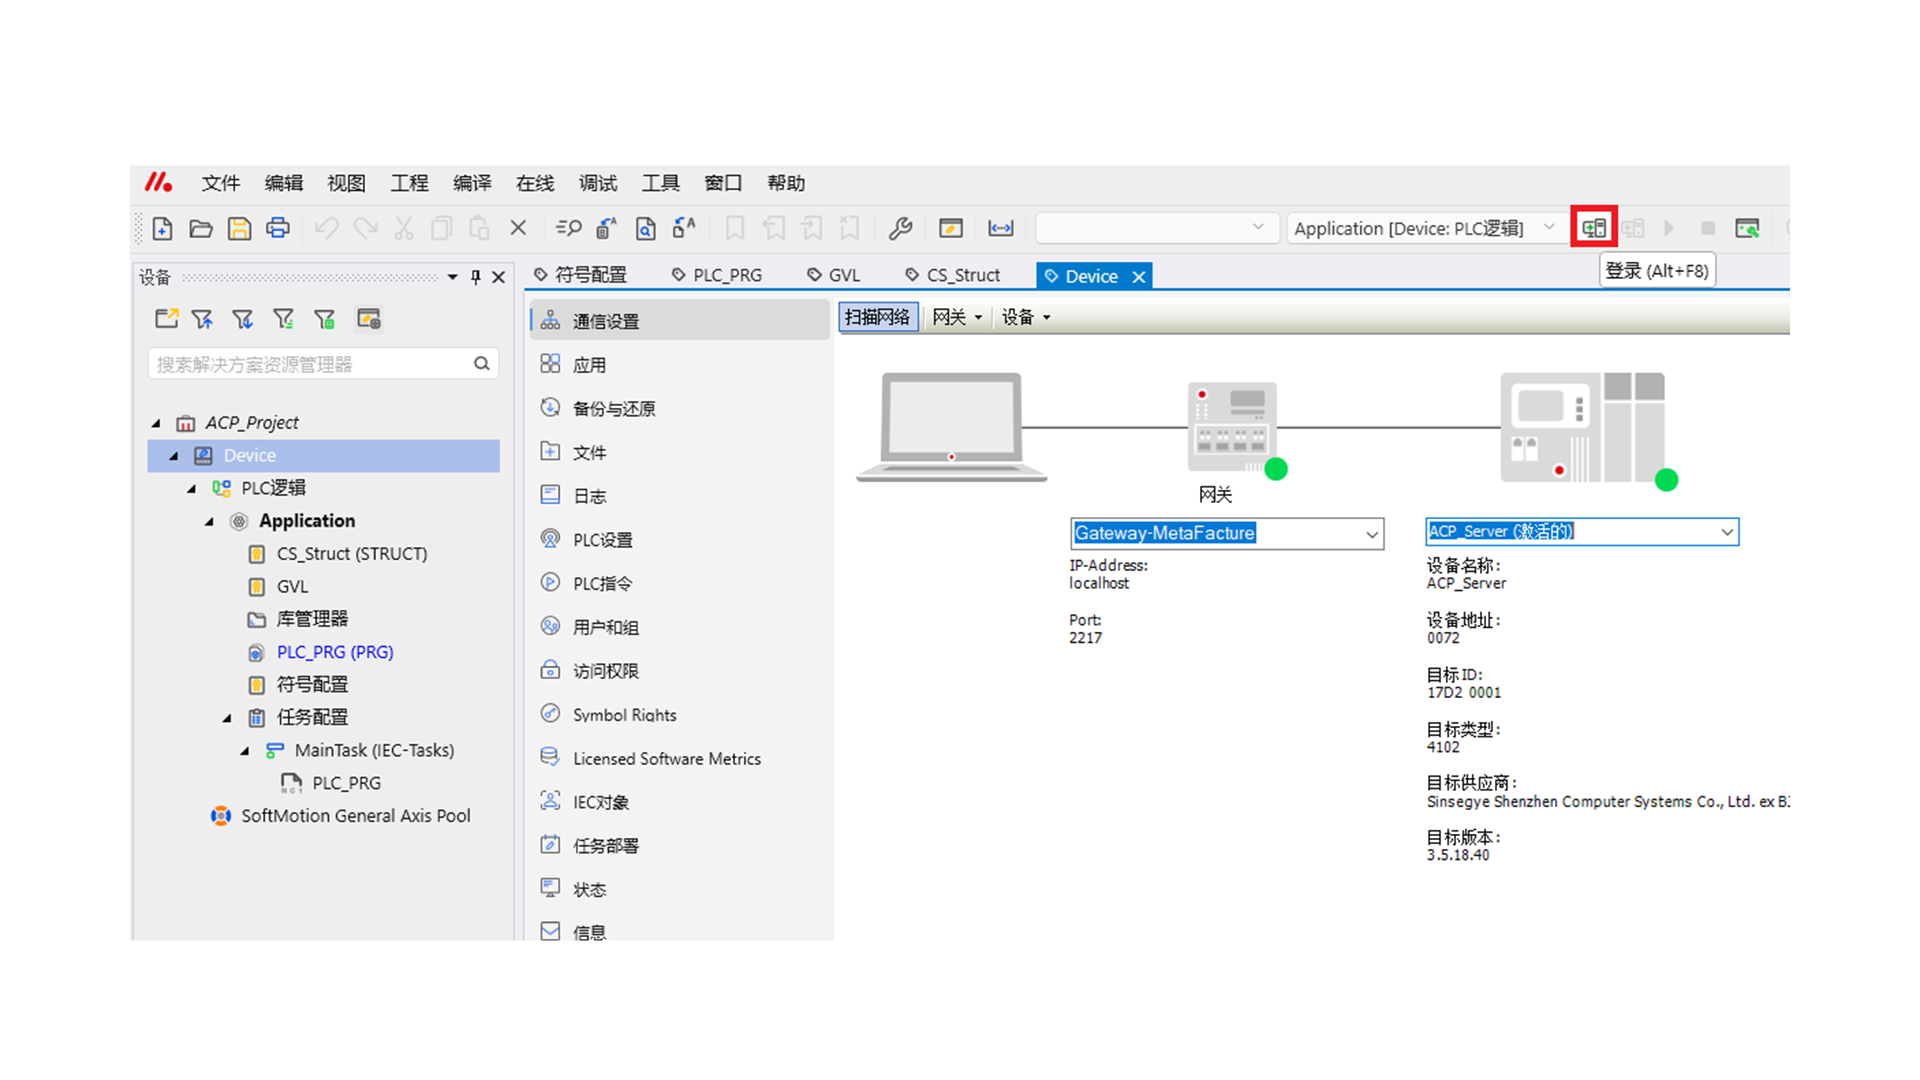The width and height of the screenshot is (1920, 1080).
Task: Open the 在线 menu
Action: tap(534, 183)
